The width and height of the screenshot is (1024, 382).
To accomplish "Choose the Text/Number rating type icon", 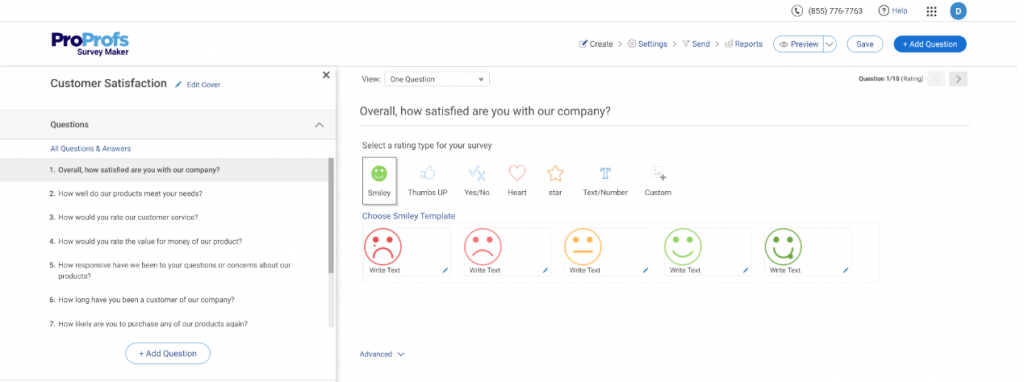I will pos(605,173).
